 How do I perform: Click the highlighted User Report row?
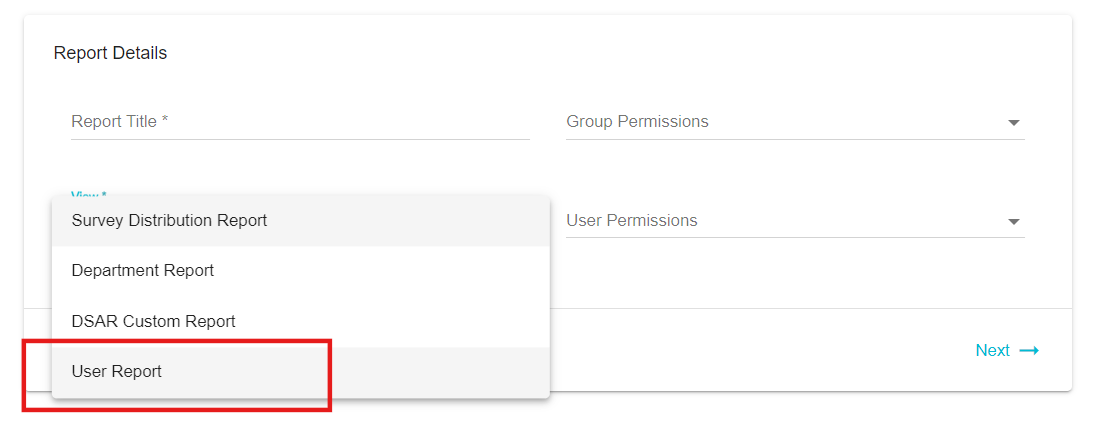300,371
